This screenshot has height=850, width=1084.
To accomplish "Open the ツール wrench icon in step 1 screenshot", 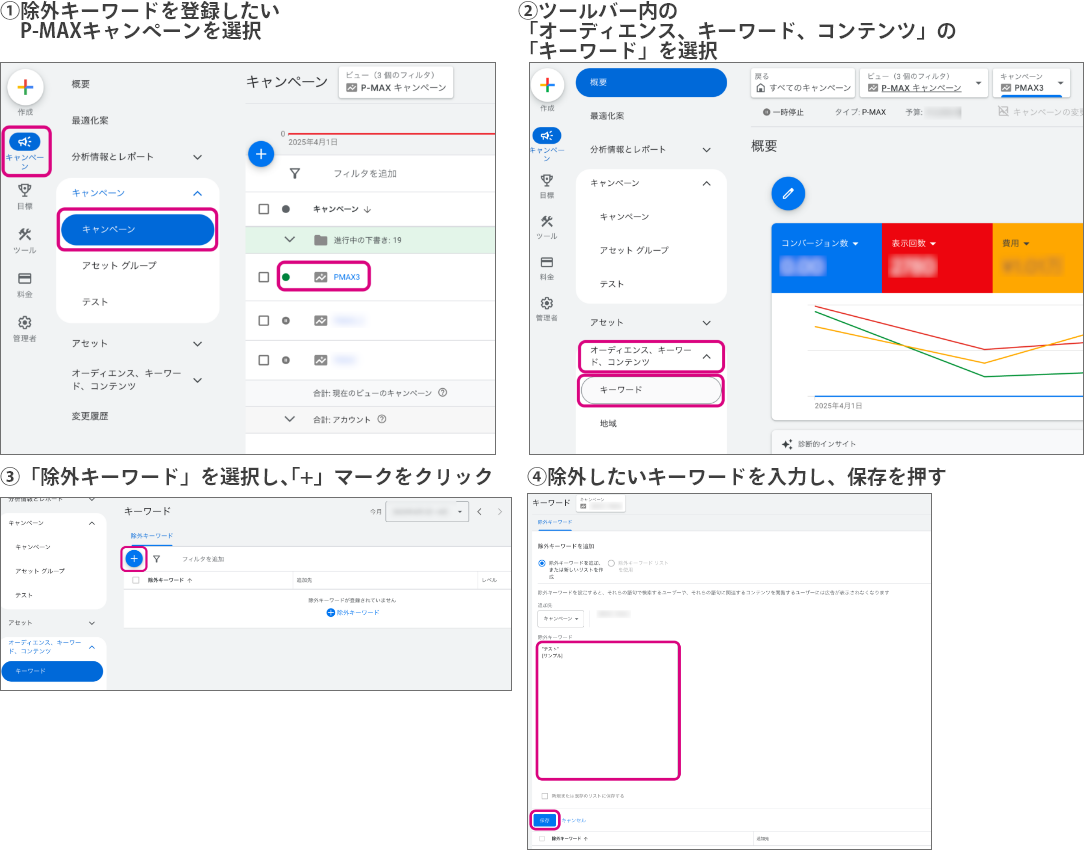I will coord(25,234).
